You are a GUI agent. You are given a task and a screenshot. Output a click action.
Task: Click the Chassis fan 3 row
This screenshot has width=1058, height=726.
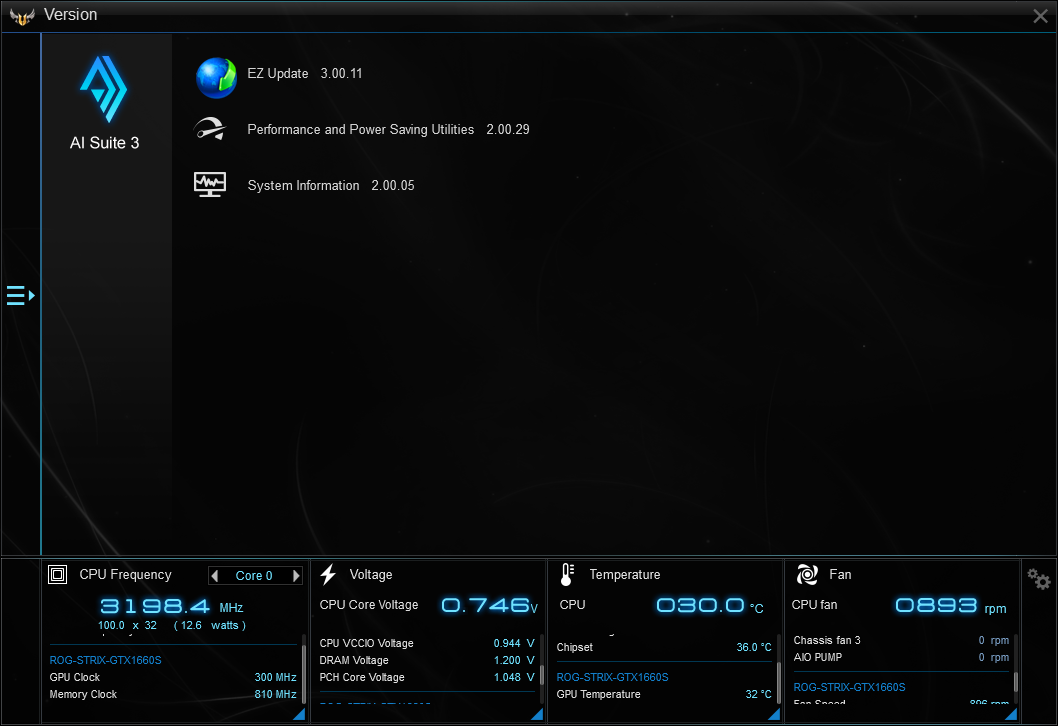coord(901,640)
